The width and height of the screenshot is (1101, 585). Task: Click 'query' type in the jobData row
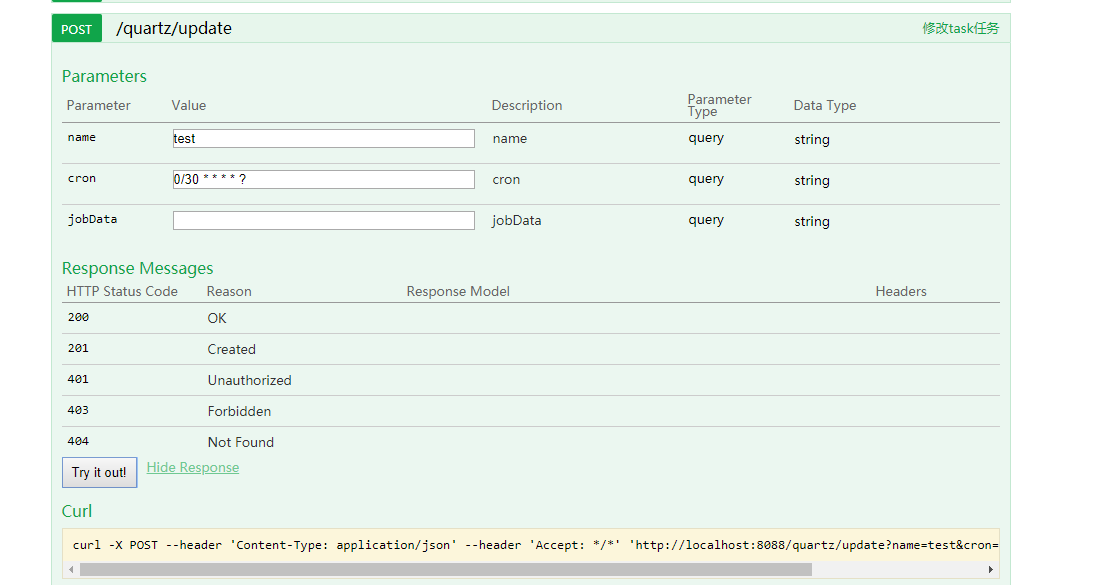point(706,220)
